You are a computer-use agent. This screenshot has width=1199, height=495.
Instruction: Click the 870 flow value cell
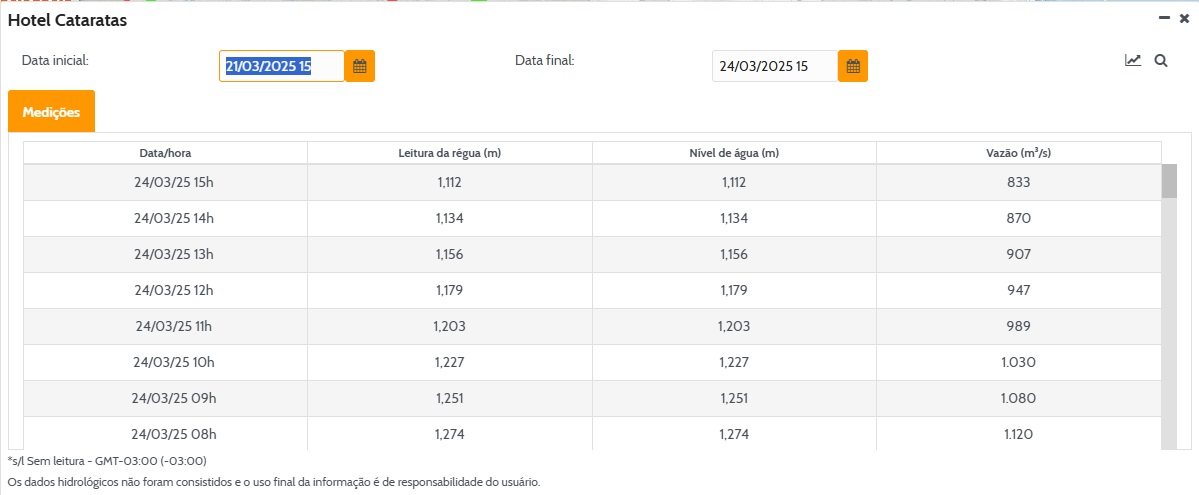(x=1018, y=218)
